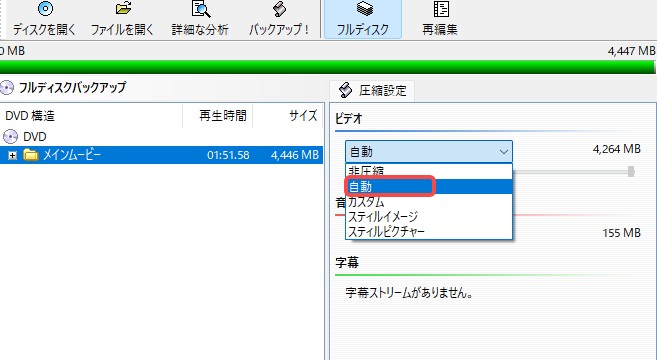Switch to 再編集 mode
The width and height of the screenshot is (657, 360).
coord(440,19)
